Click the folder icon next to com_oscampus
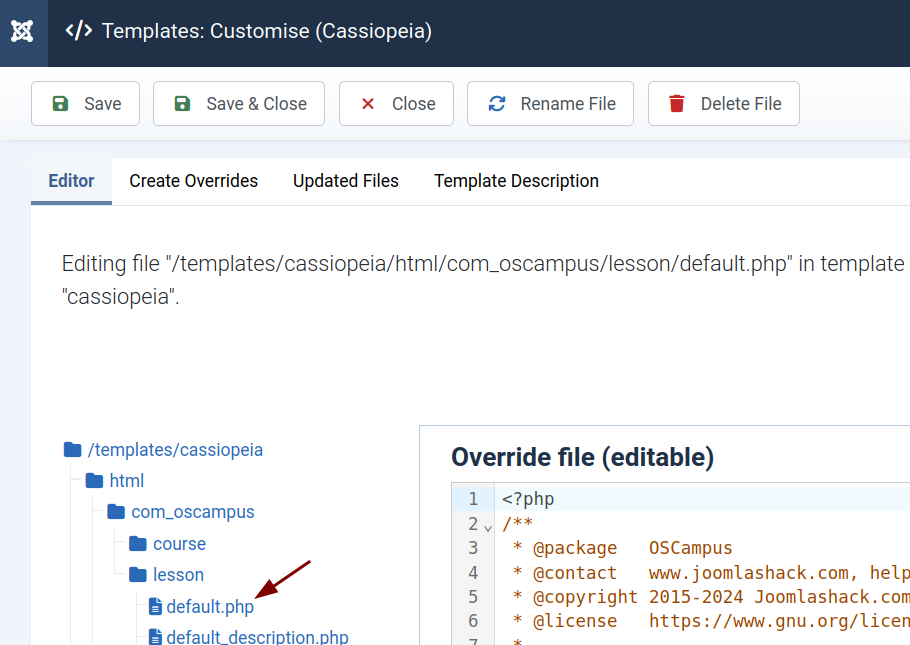 point(116,511)
